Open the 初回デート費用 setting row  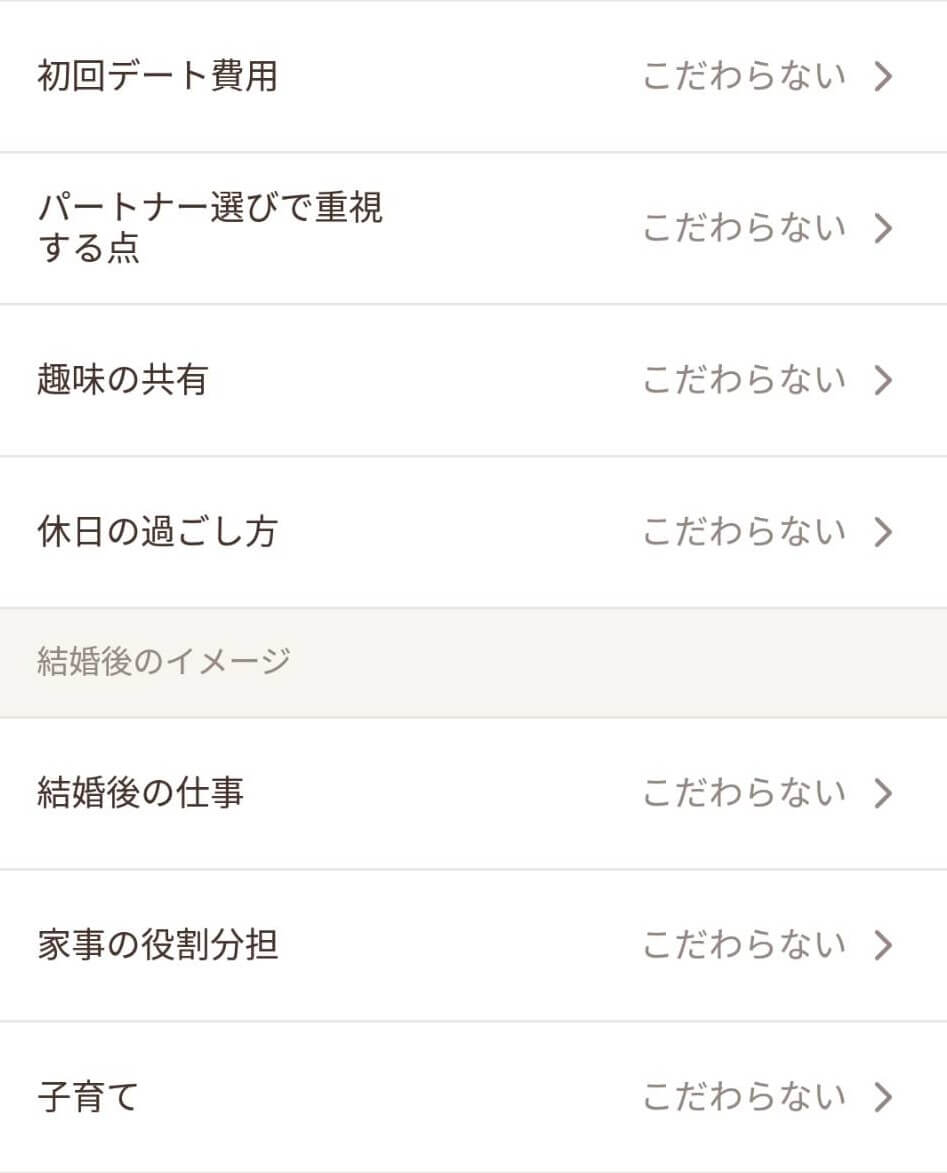[474, 76]
